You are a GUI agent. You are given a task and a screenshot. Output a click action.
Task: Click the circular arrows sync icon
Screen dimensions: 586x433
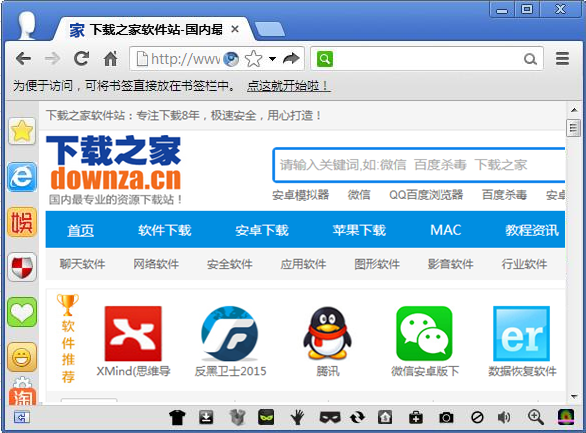(x=357, y=417)
